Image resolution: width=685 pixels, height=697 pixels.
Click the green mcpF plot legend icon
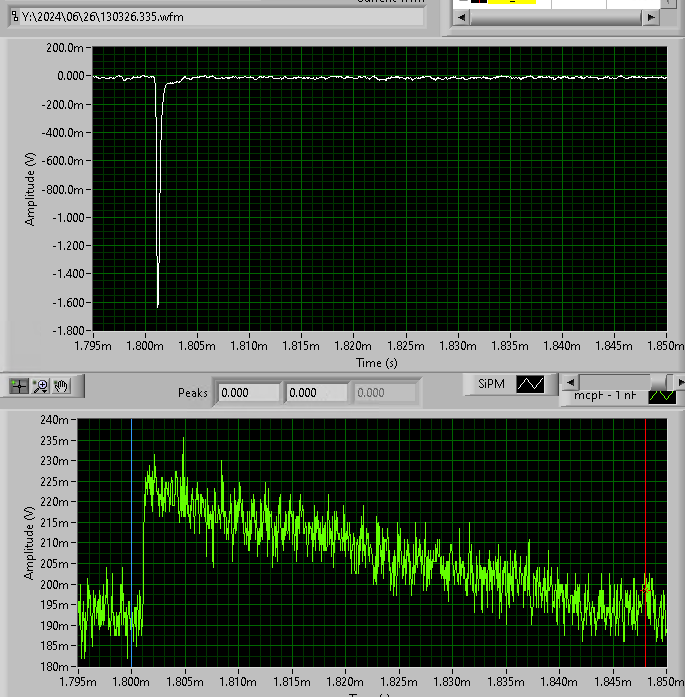(661, 396)
